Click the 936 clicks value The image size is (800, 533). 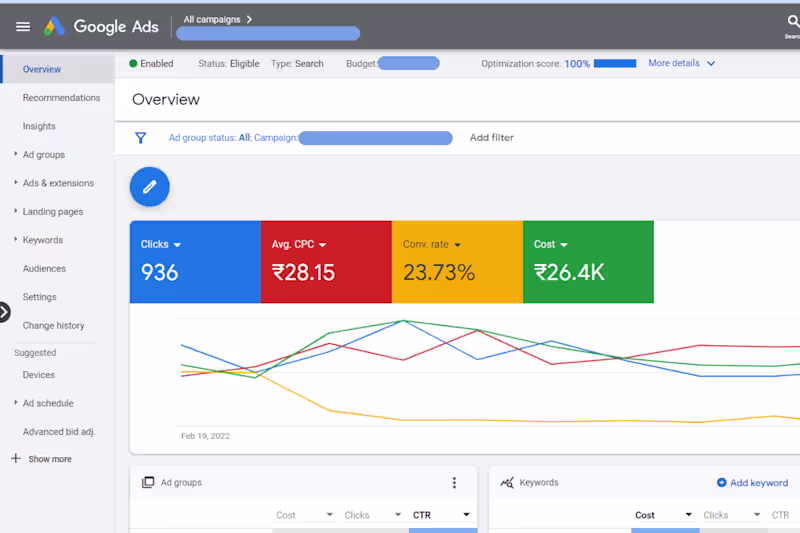tap(159, 272)
